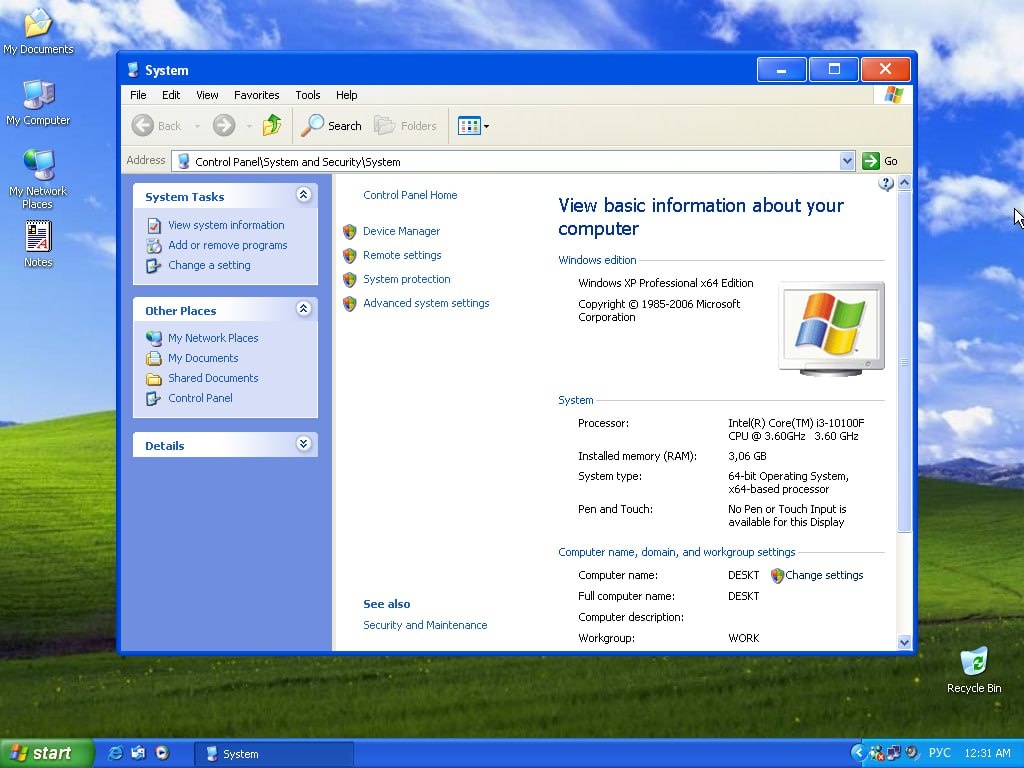The image size is (1024, 768).
Task: Collapse the System Tasks panel
Action: pyautogui.click(x=303, y=195)
